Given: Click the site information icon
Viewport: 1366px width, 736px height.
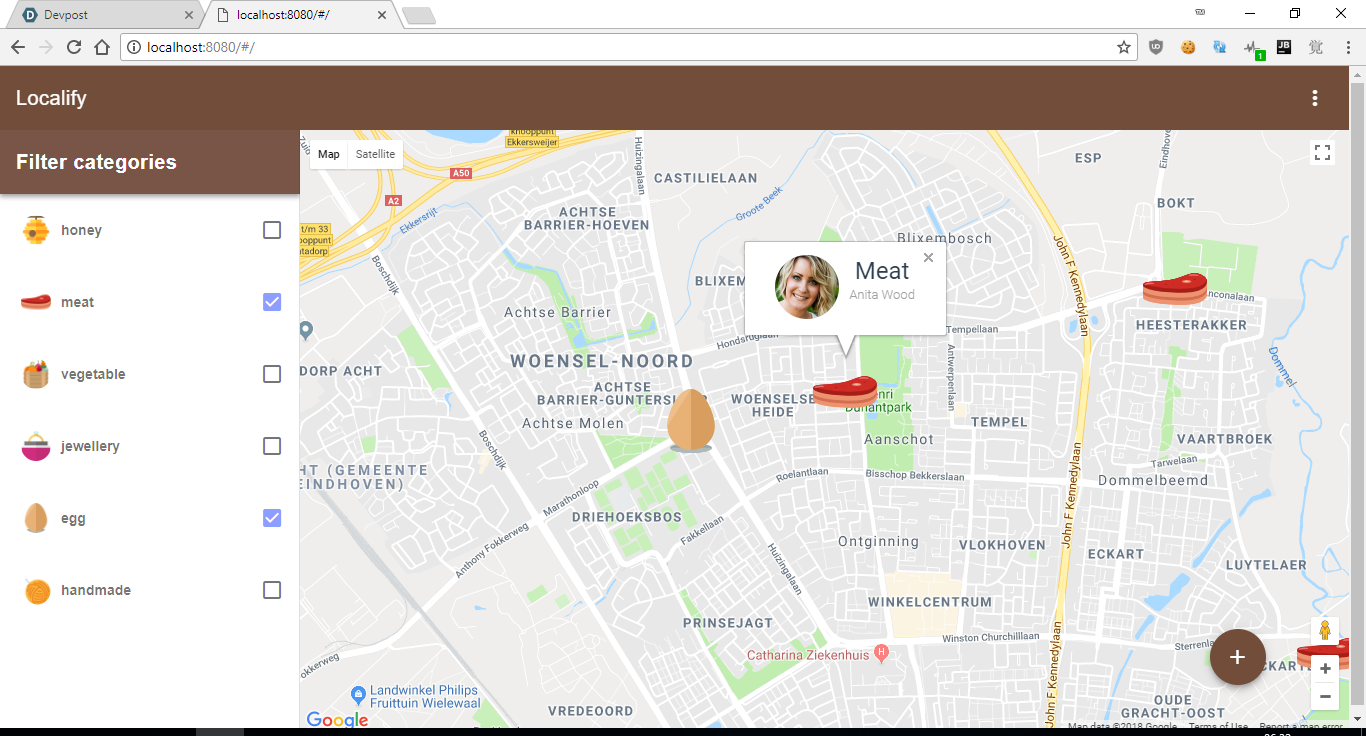Looking at the screenshot, I should click(x=134, y=47).
